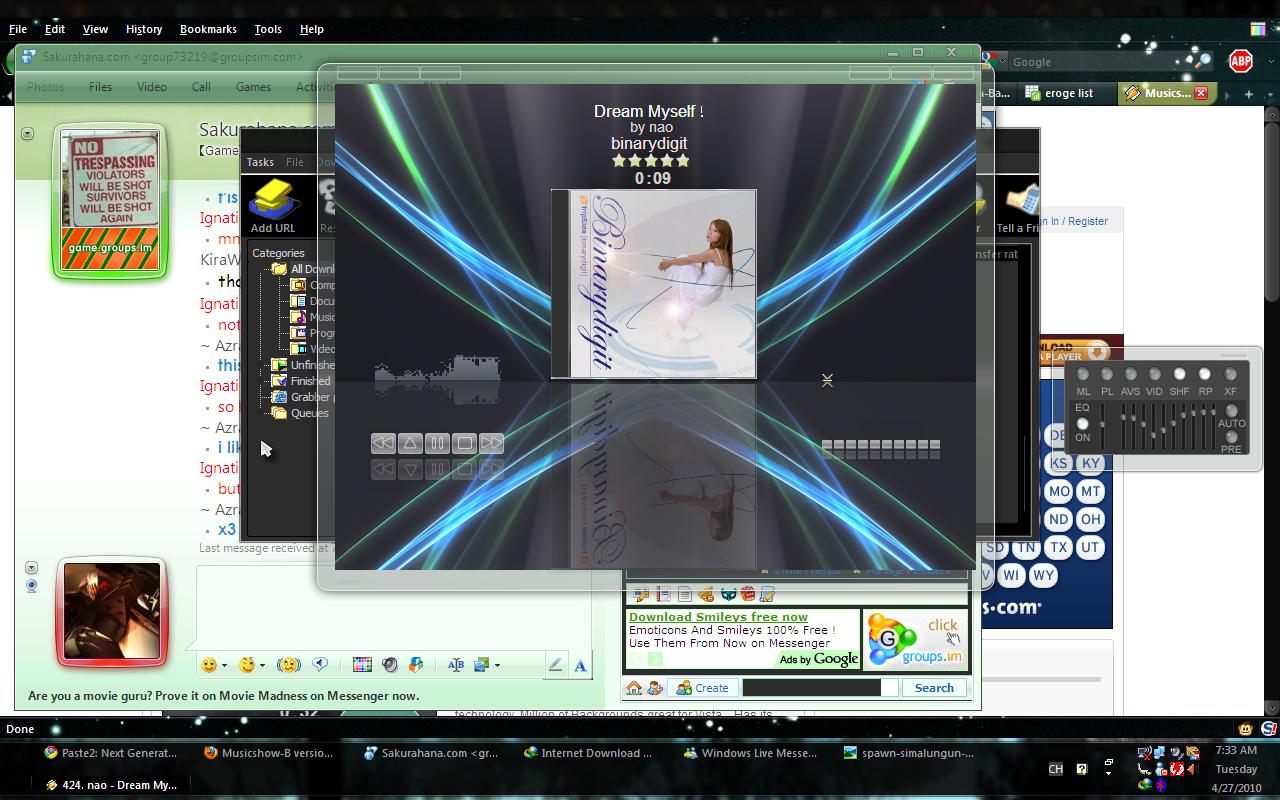Viewport: 1280px width, 800px height.
Task: Open the File menu in Firefox
Action: pos(18,29)
